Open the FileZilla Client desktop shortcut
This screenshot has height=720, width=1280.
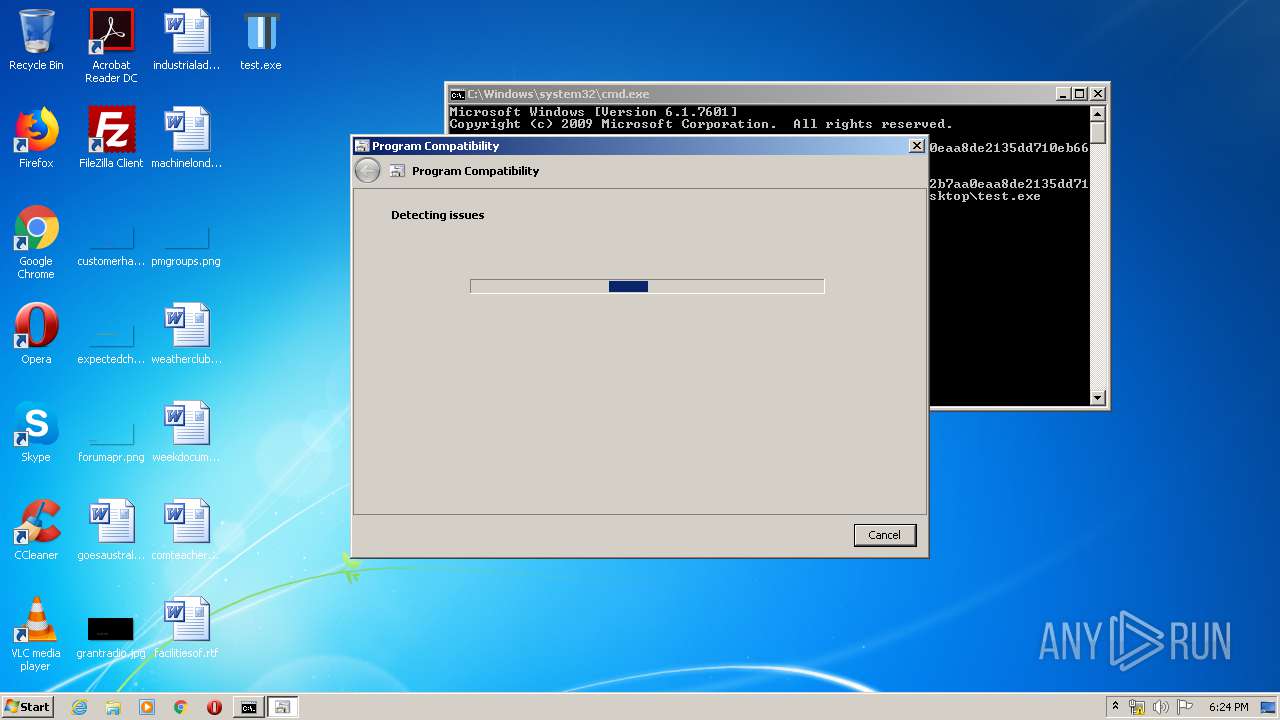coord(111,138)
